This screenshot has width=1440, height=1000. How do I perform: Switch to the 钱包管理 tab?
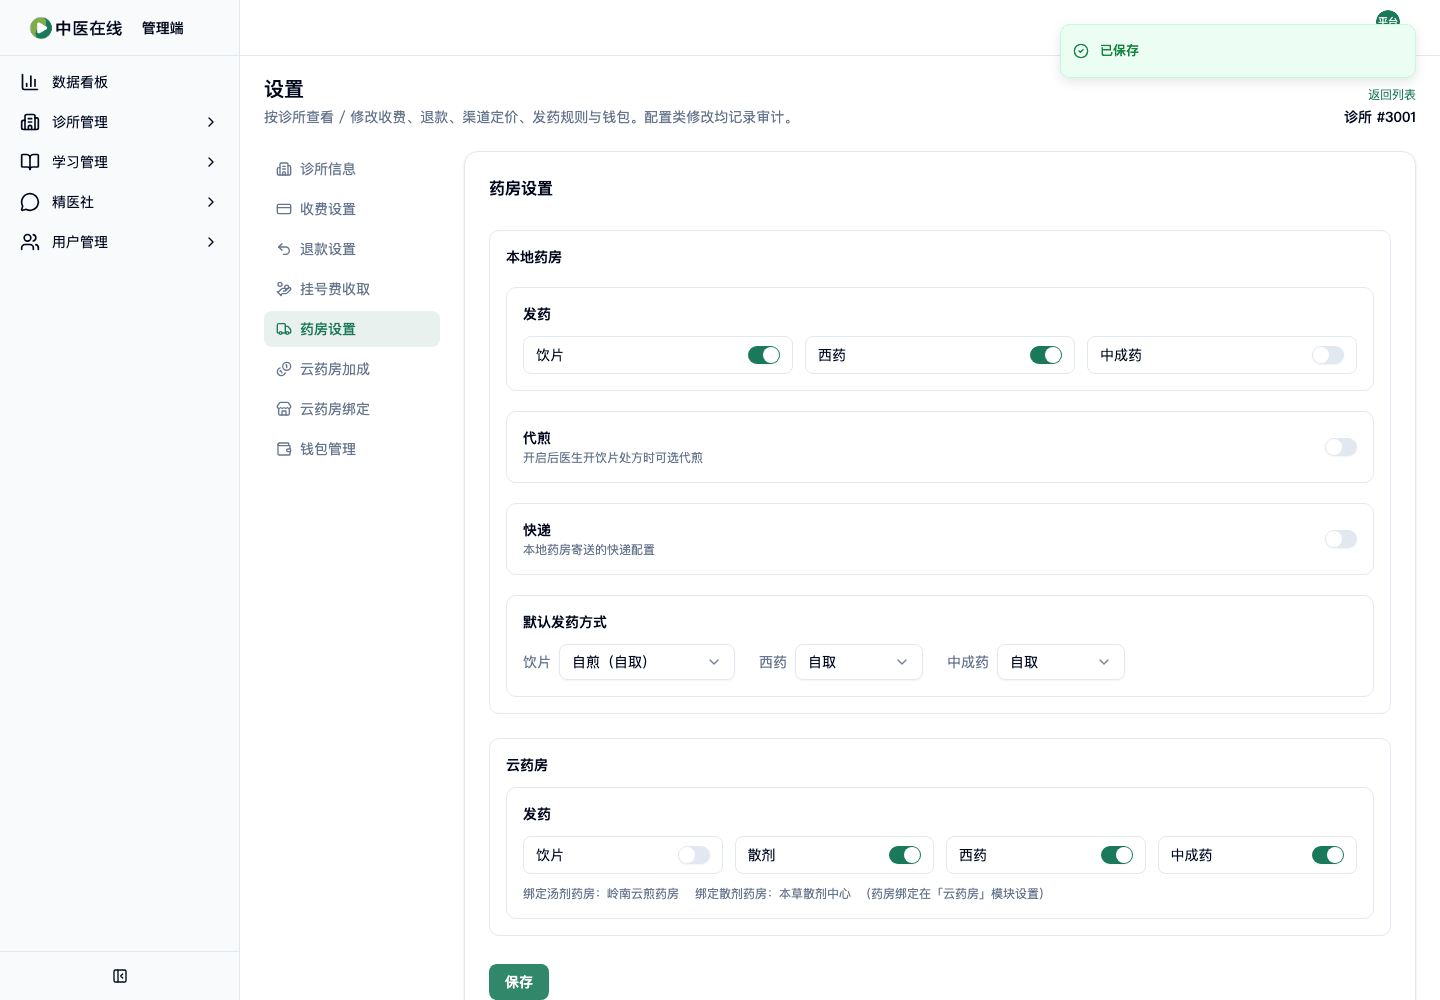[x=352, y=449]
